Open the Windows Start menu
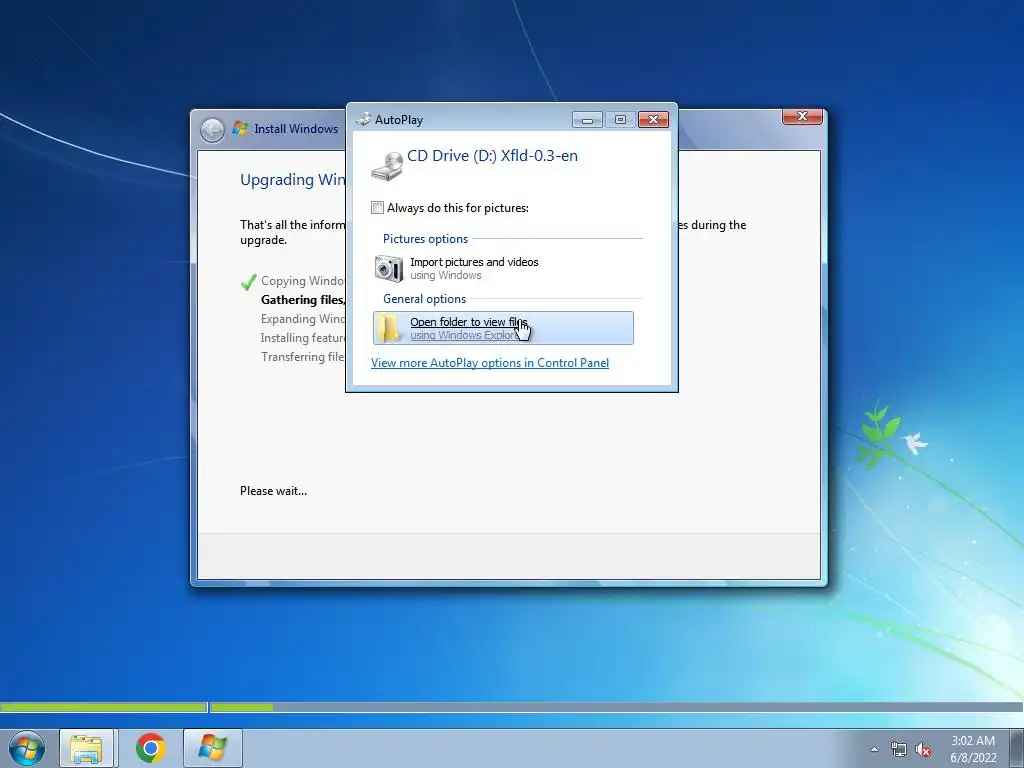1024x768 pixels. [27, 748]
